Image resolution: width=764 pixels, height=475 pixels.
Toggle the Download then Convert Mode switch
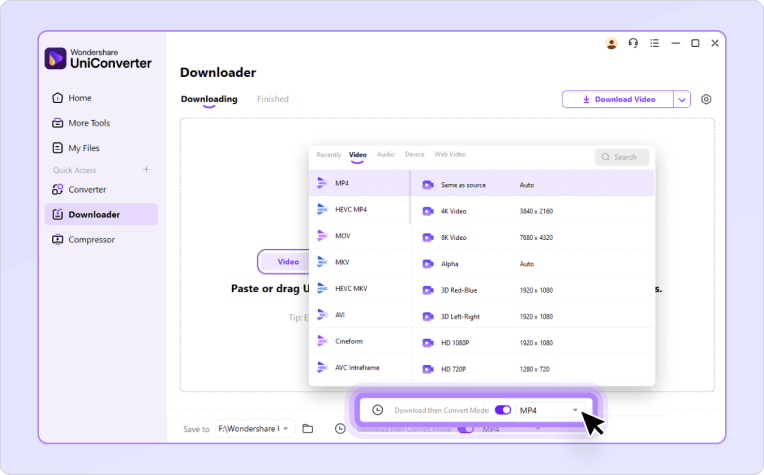point(503,410)
